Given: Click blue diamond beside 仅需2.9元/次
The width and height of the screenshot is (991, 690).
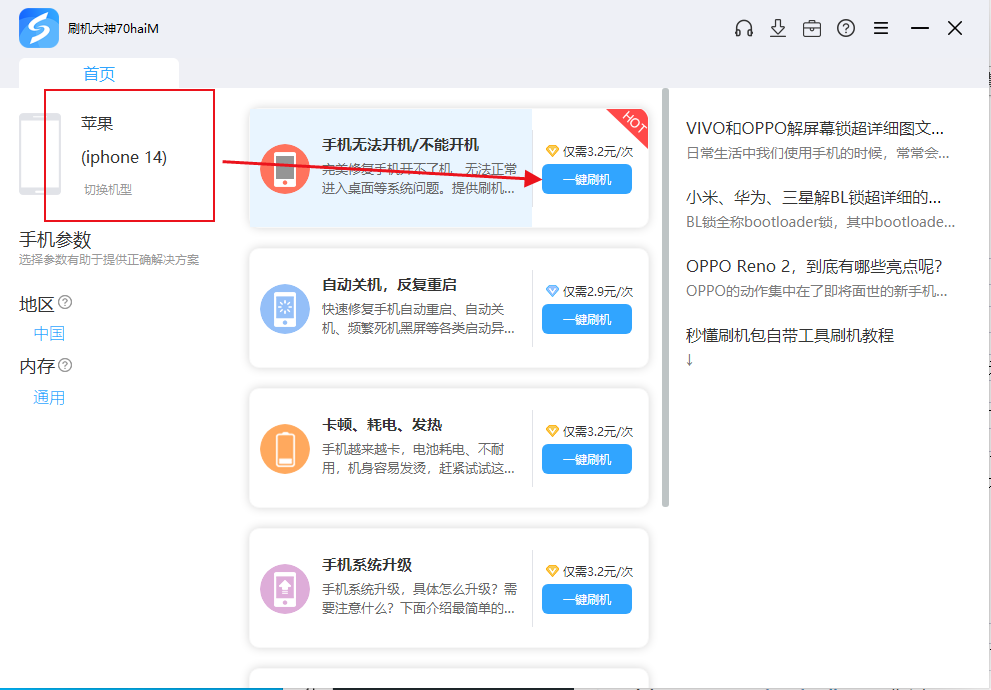Looking at the screenshot, I should (x=552, y=291).
